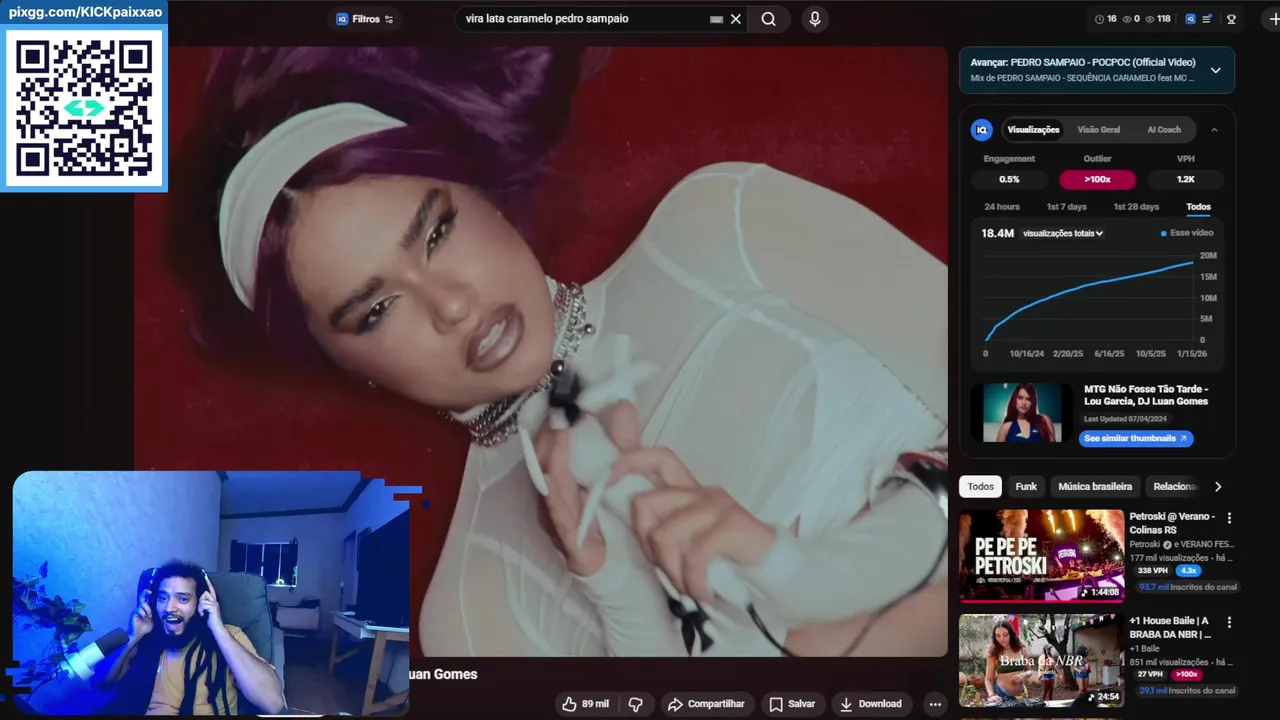Click 'See similar thumbnails' button

tap(1136, 438)
